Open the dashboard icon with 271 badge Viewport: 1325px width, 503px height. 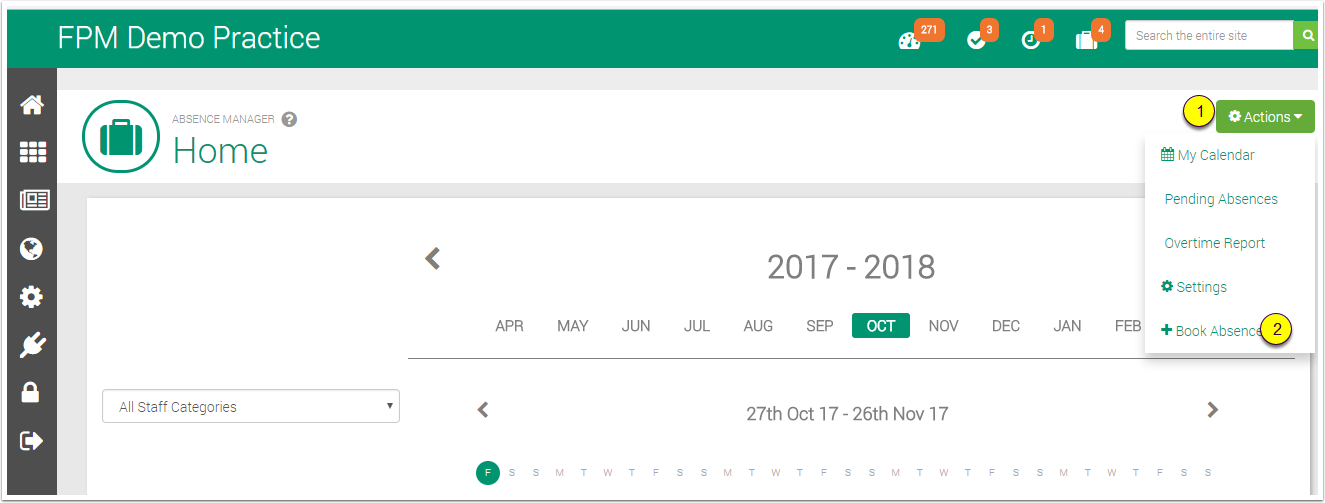click(909, 40)
